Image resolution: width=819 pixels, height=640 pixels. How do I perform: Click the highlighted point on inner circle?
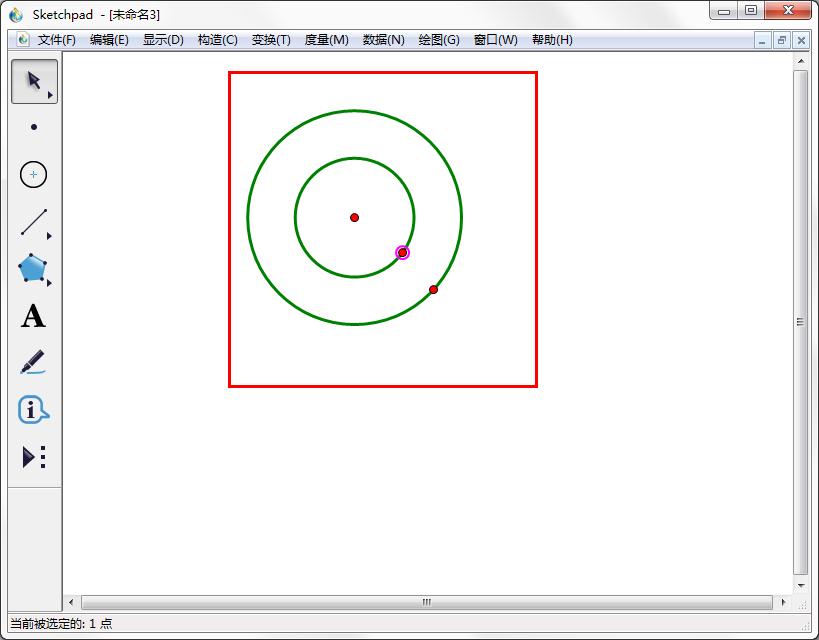point(402,253)
